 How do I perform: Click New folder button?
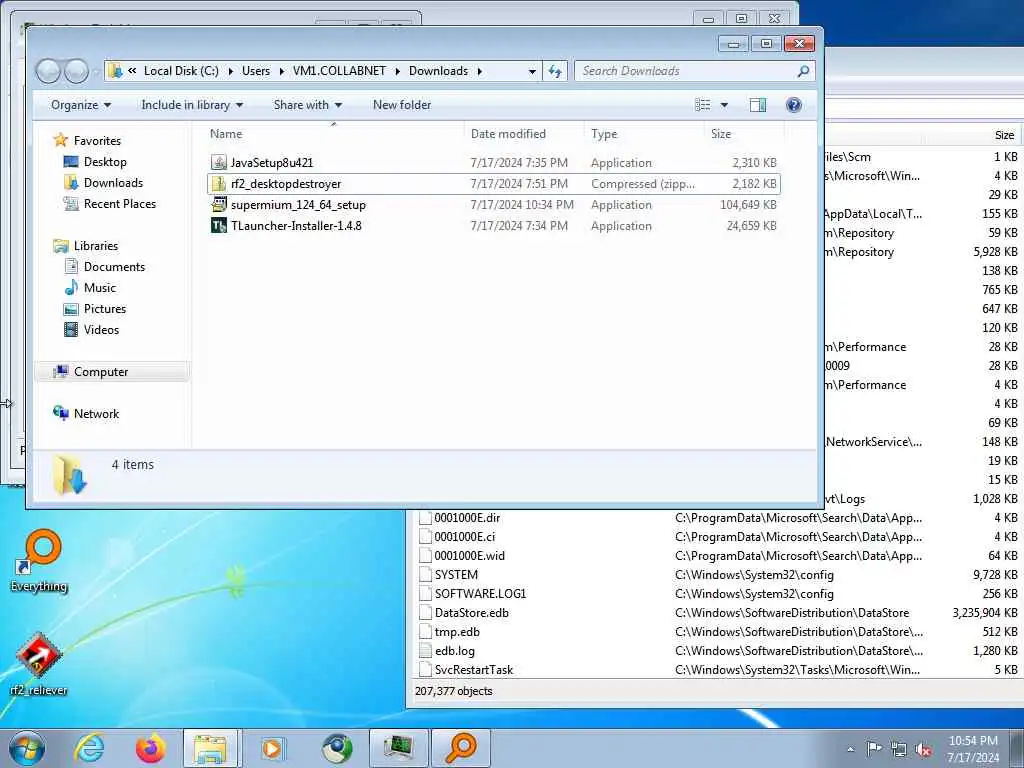[x=402, y=105]
